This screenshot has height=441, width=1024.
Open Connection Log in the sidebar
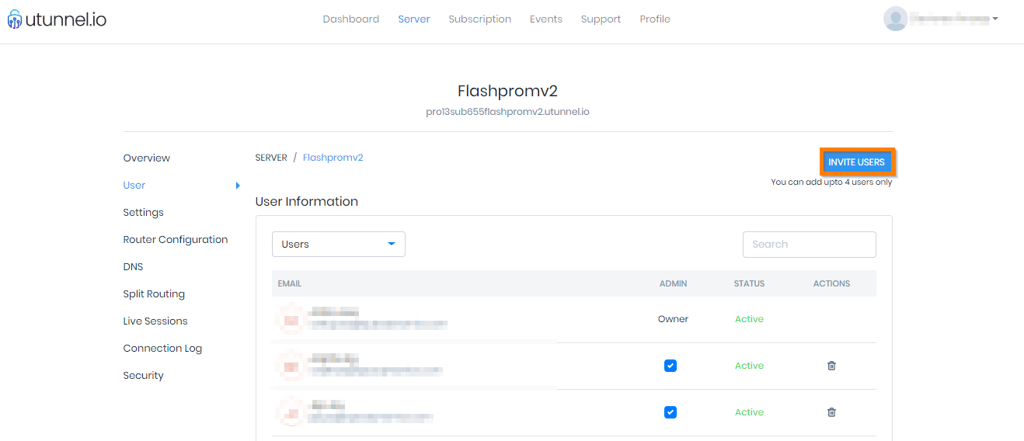pos(162,348)
